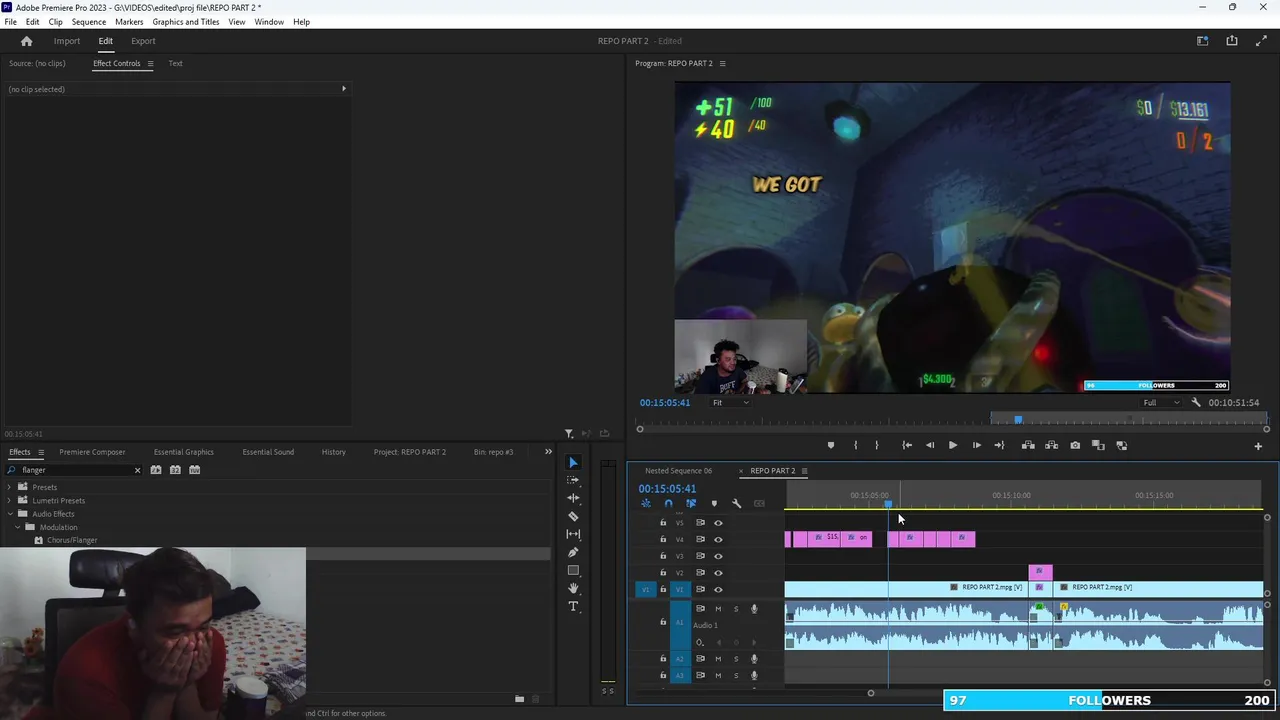Screen dimensions: 1280x720
Task: Select the Razor tool
Action: pyautogui.click(x=573, y=516)
